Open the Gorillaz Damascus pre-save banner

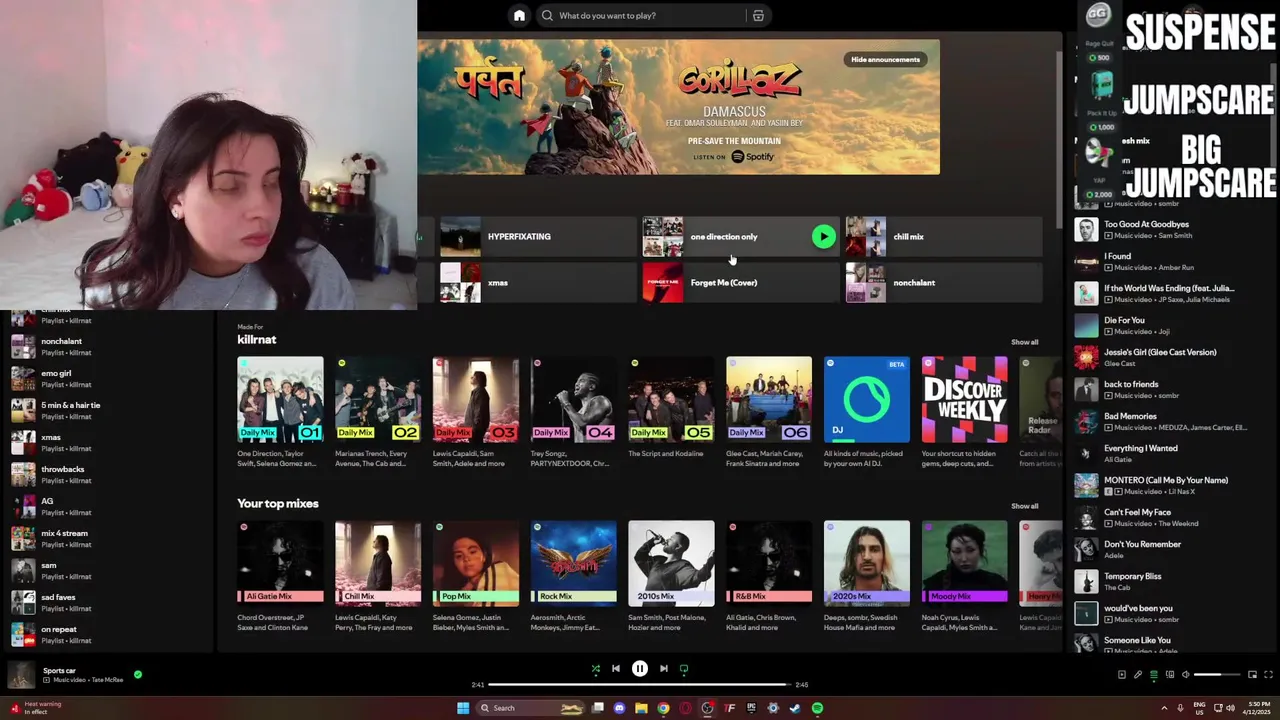pos(679,107)
